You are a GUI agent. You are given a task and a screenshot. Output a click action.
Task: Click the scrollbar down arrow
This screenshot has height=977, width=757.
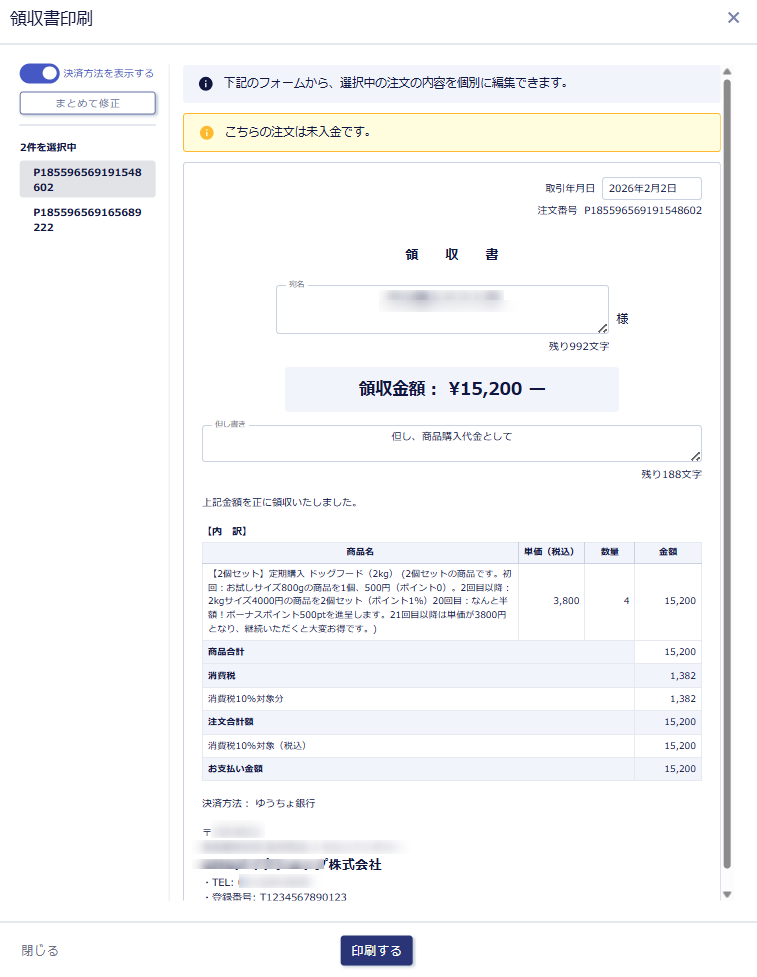point(727,894)
